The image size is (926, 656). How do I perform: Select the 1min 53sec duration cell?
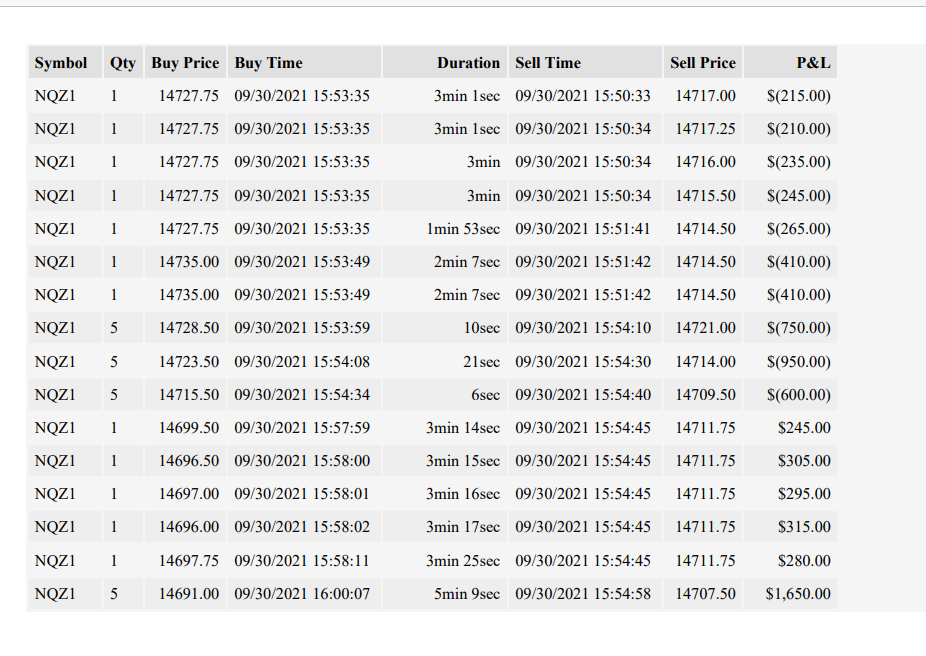tap(445, 229)
